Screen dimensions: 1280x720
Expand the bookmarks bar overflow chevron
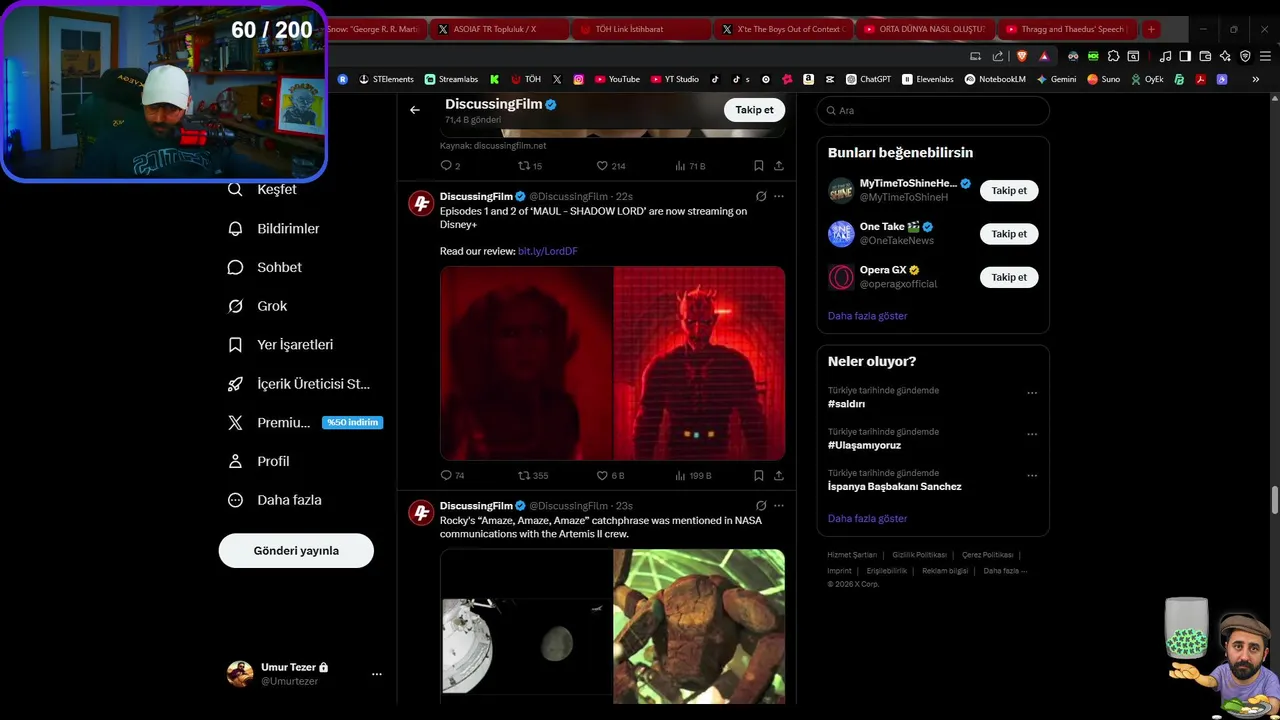point(1255,79)
